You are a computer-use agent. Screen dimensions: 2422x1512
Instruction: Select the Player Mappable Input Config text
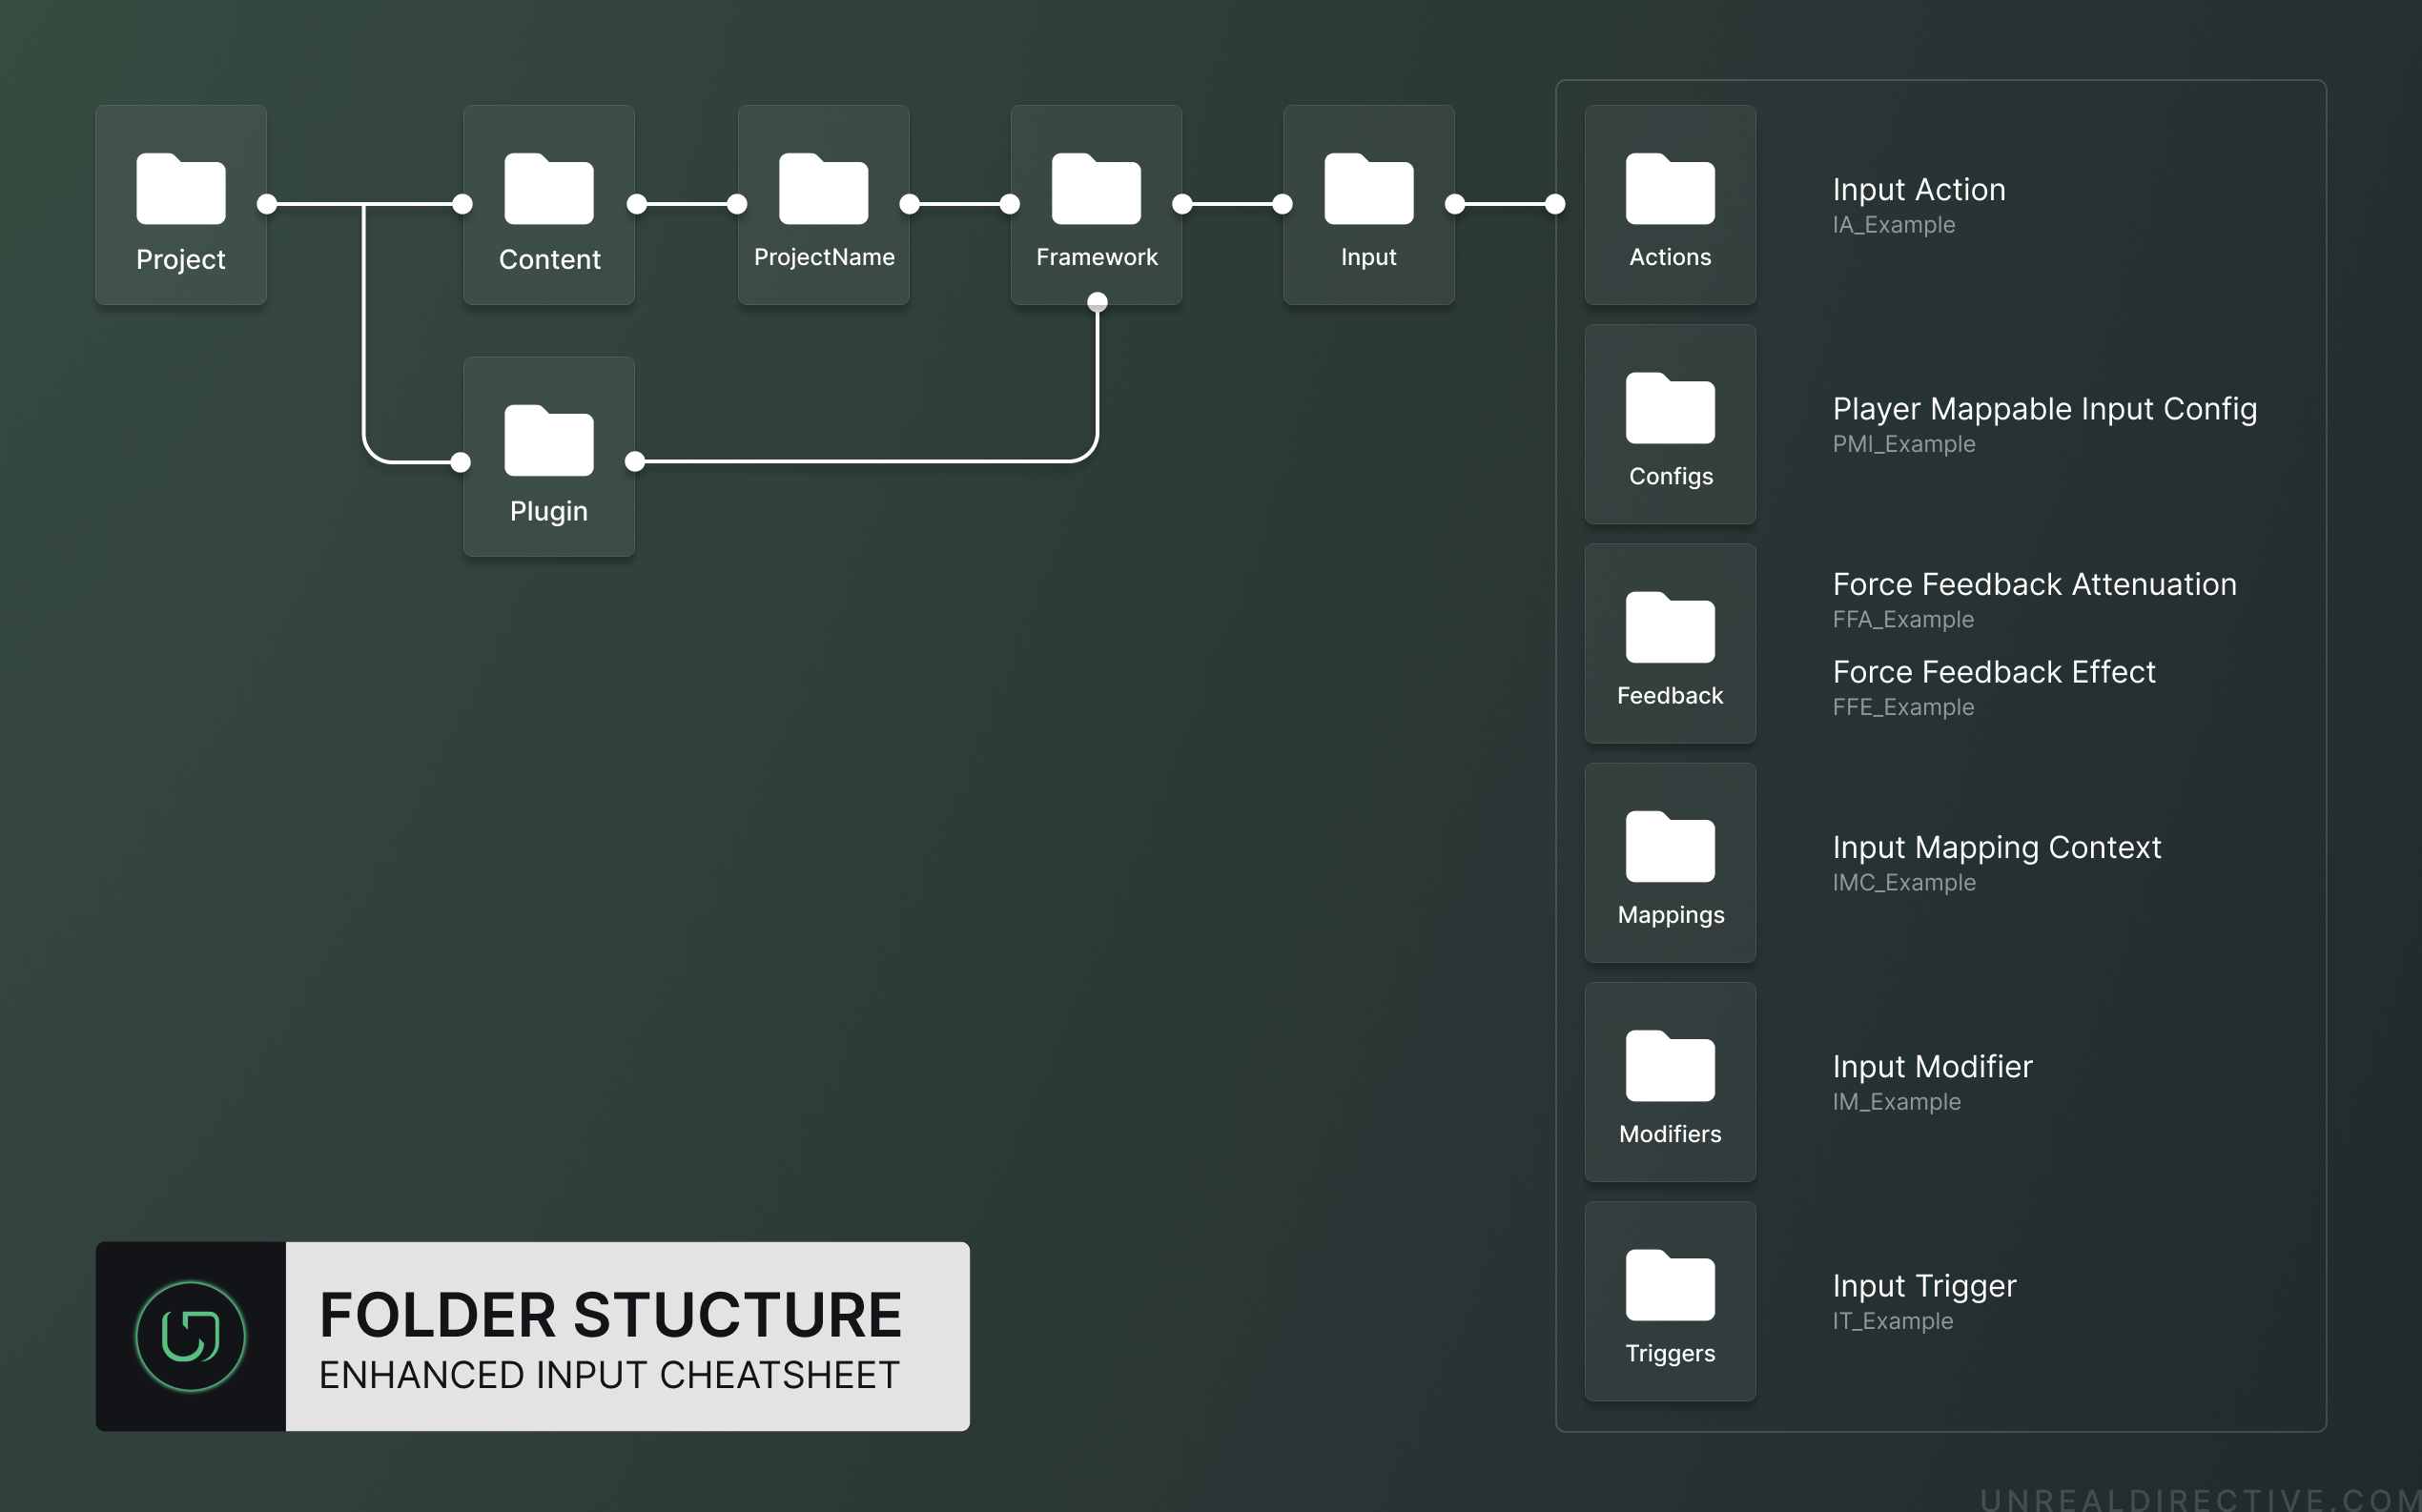pyautogui.click(x=2044, y=408)
